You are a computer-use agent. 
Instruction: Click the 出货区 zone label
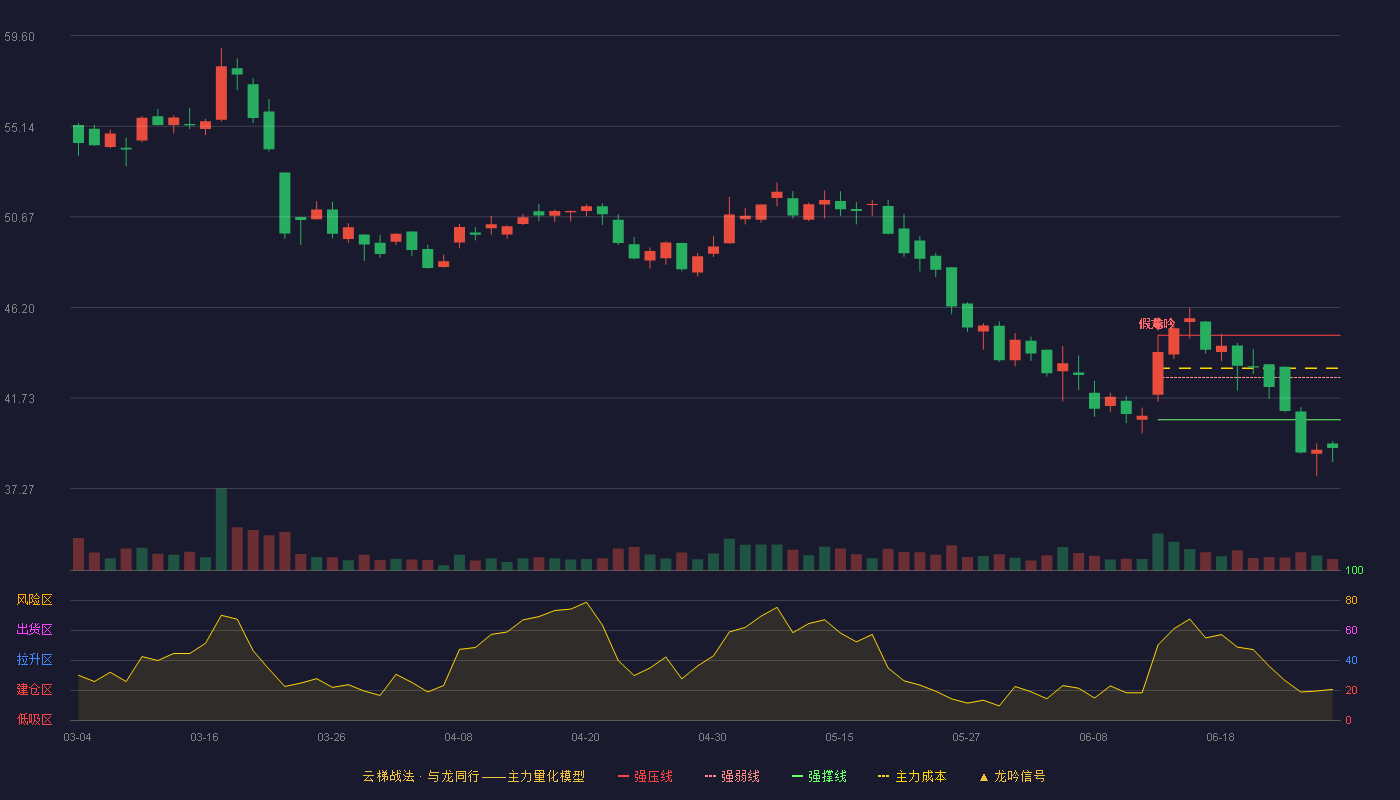point(34,630)
